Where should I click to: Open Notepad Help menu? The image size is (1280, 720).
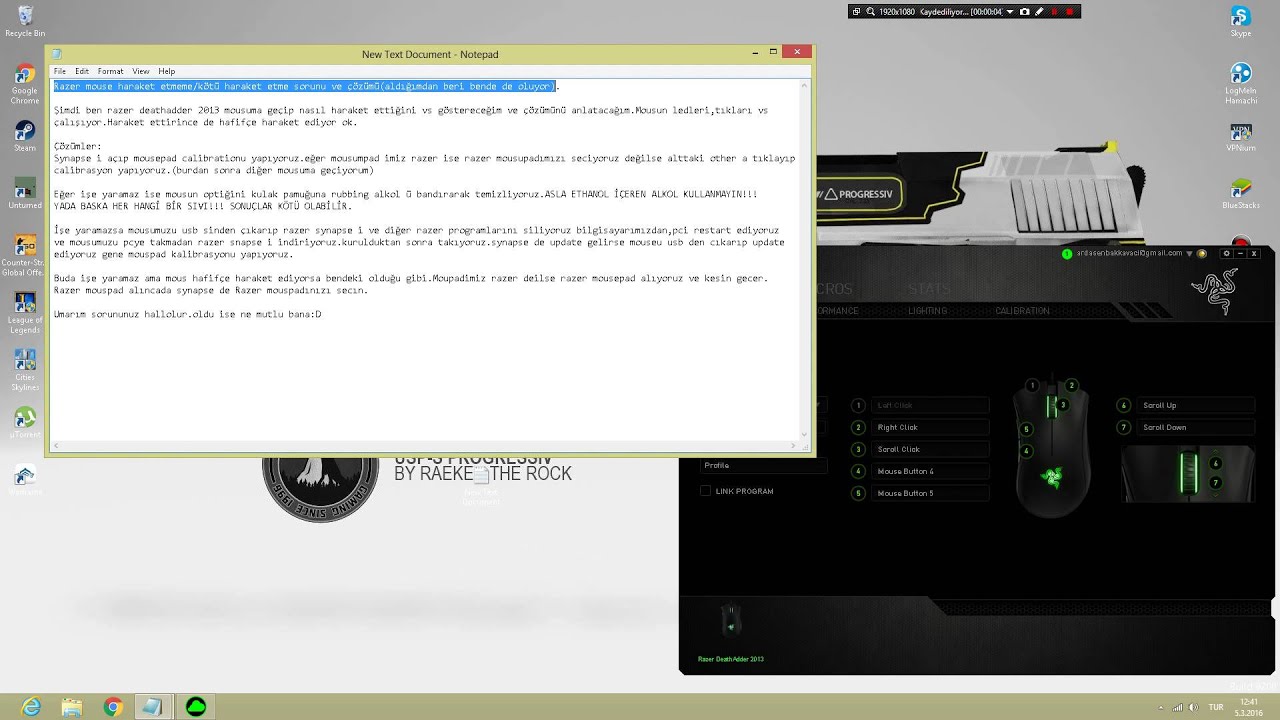tap(167, 71)
